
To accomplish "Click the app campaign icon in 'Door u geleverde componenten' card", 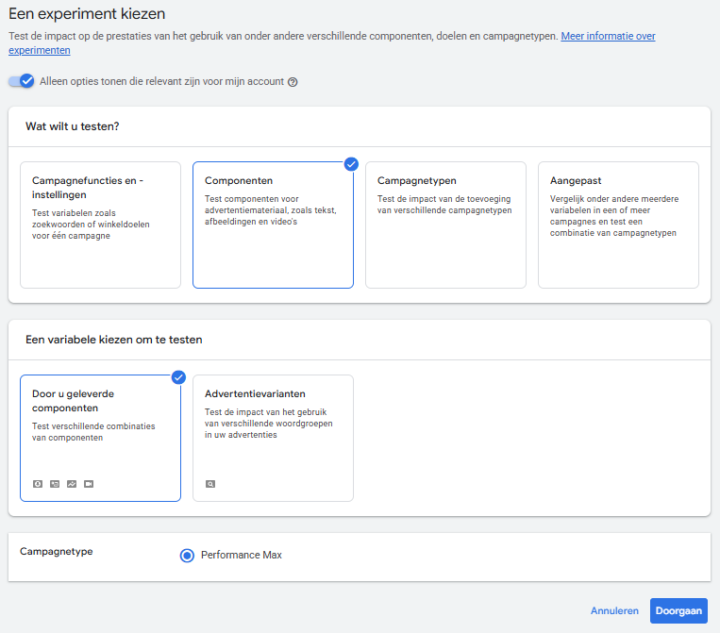I will point(38,484).
